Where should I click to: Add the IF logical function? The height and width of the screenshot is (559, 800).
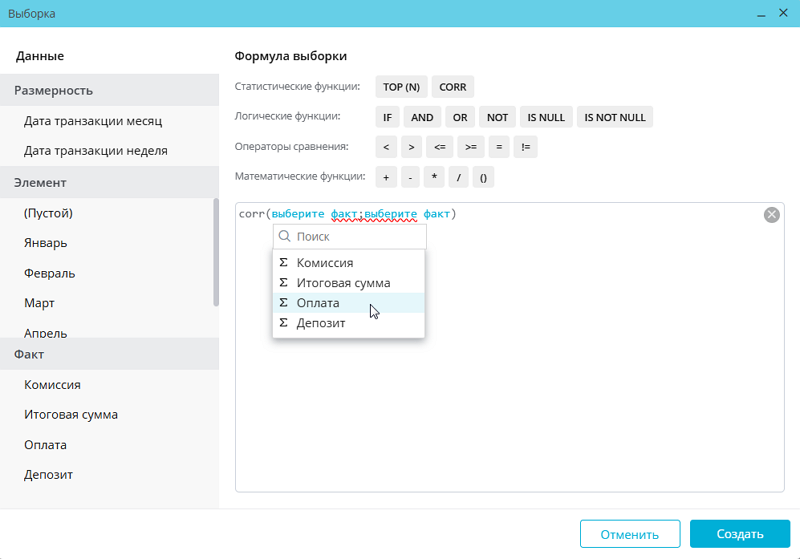(x=387, y=117)
